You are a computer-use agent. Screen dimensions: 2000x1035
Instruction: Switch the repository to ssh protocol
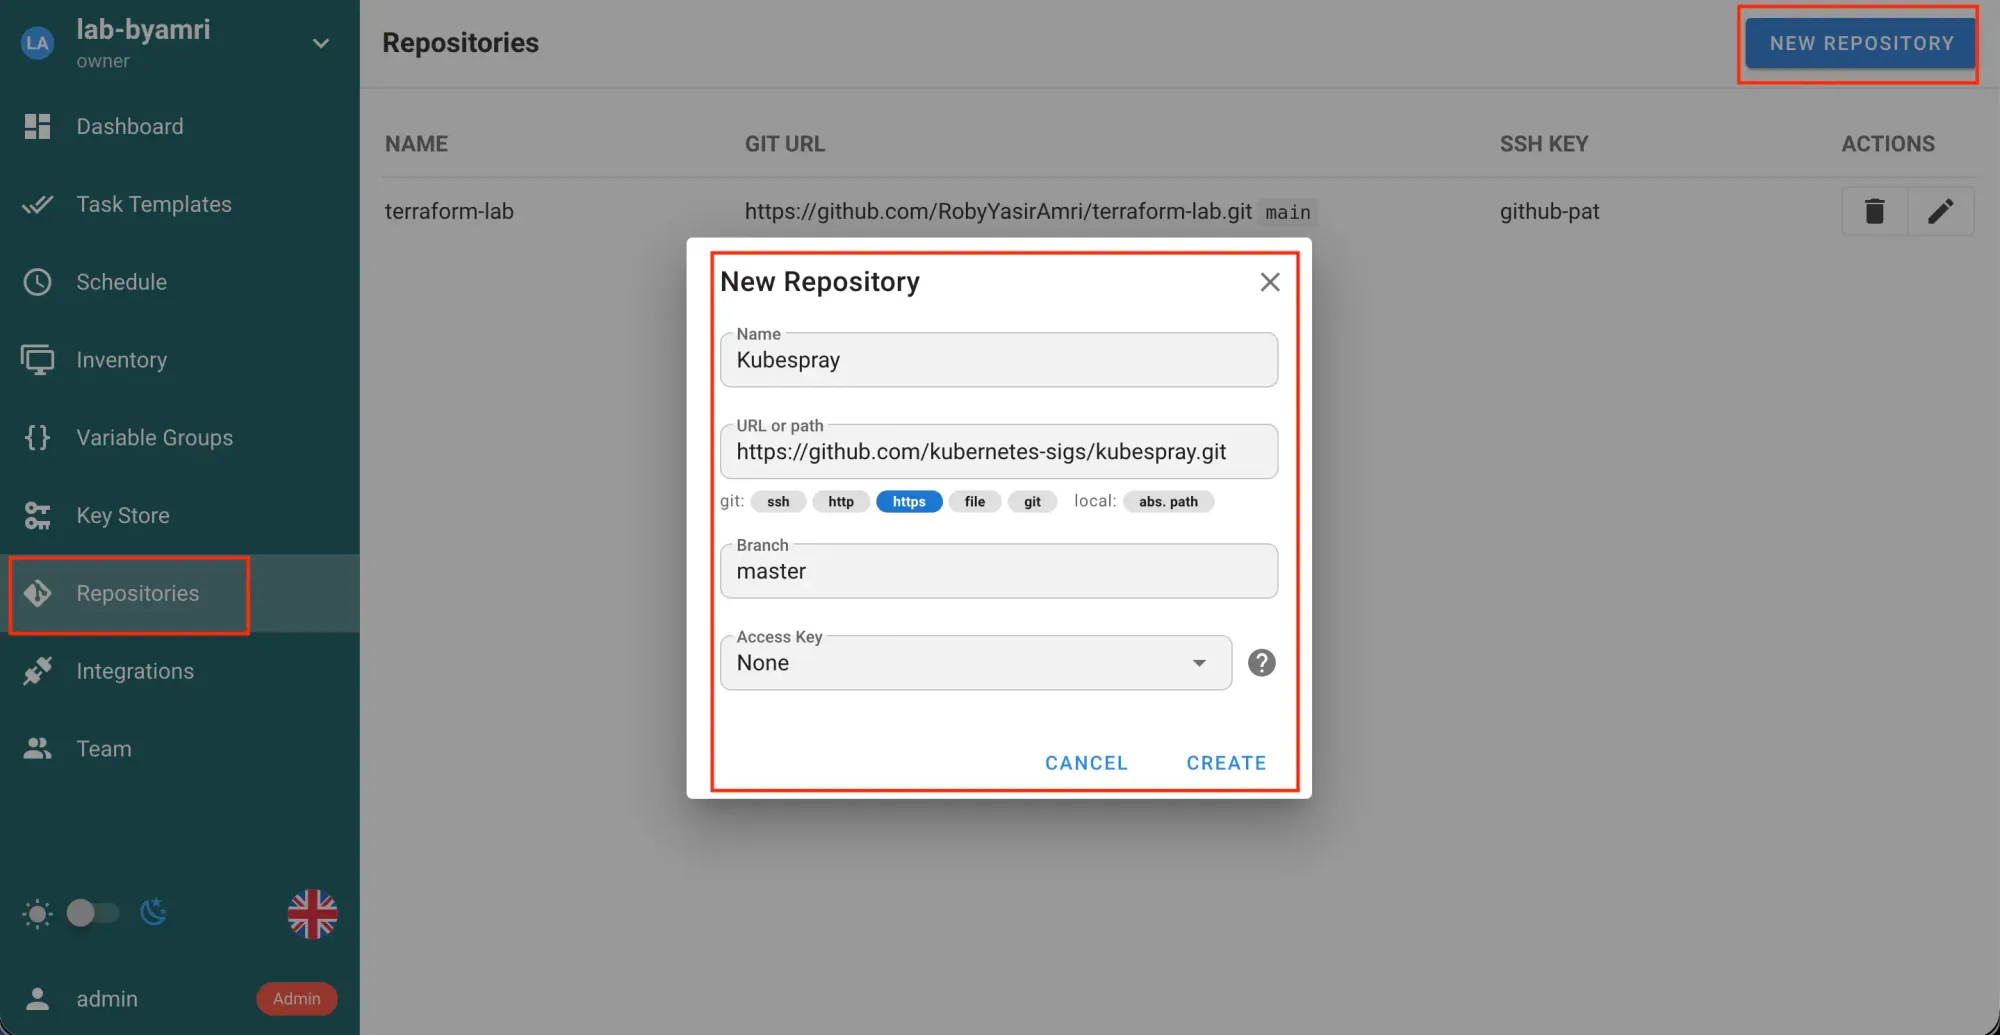tap(778, 501)
